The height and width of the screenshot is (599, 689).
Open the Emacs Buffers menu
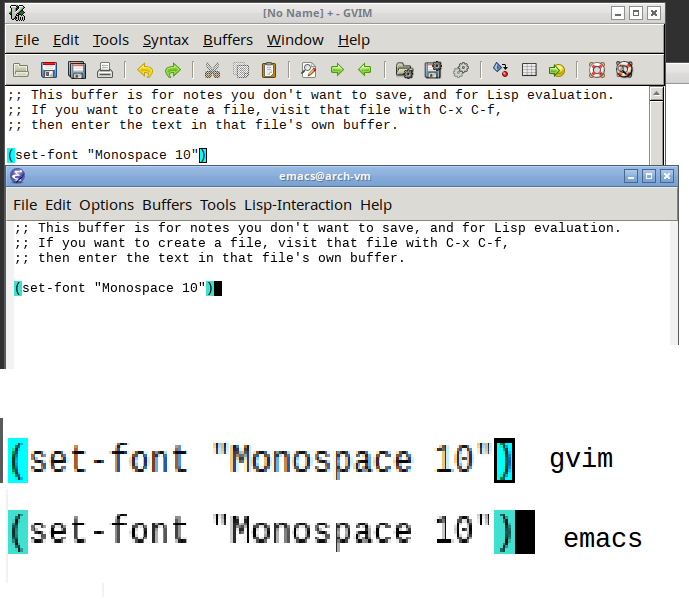pos(167,205)
